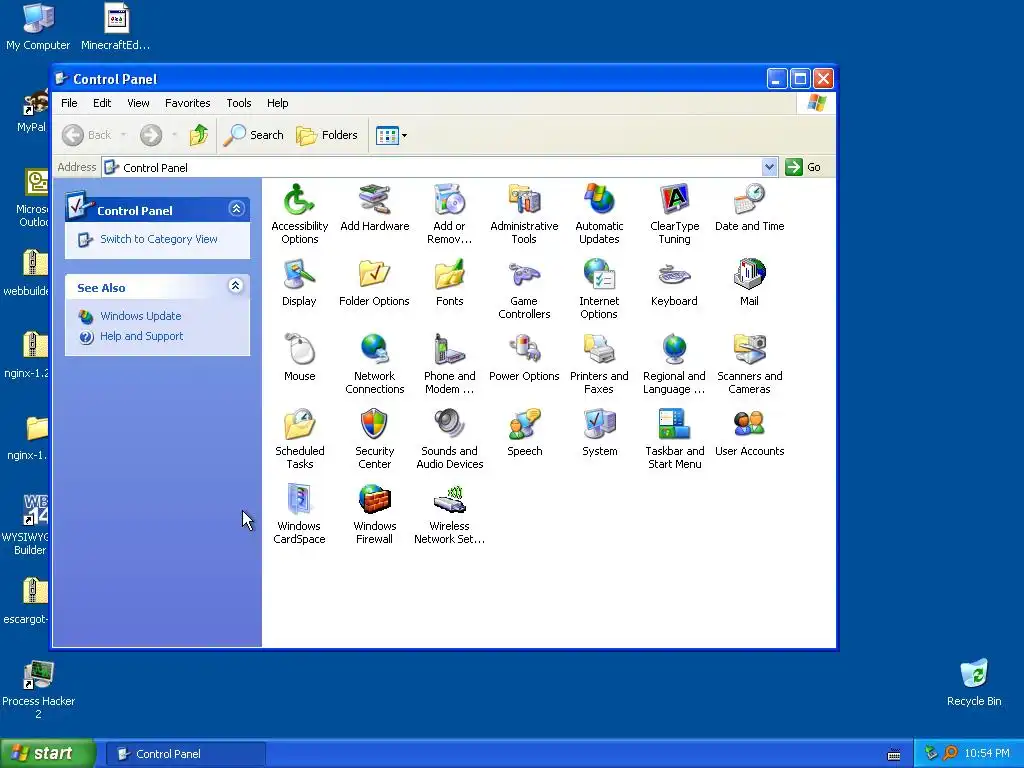1024x768 pixels.
Task: Click the Windows Update link
Action: pos(140,316)
